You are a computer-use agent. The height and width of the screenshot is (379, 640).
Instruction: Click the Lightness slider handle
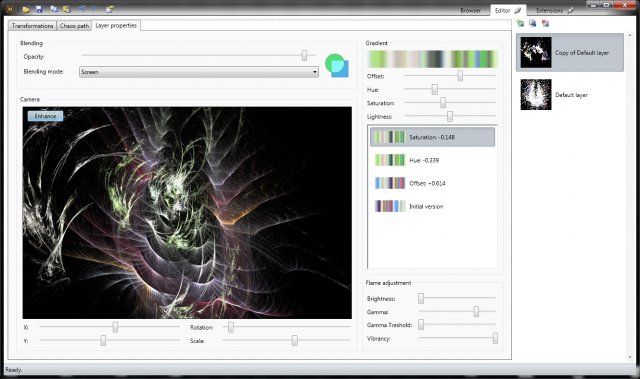[450, 116]
